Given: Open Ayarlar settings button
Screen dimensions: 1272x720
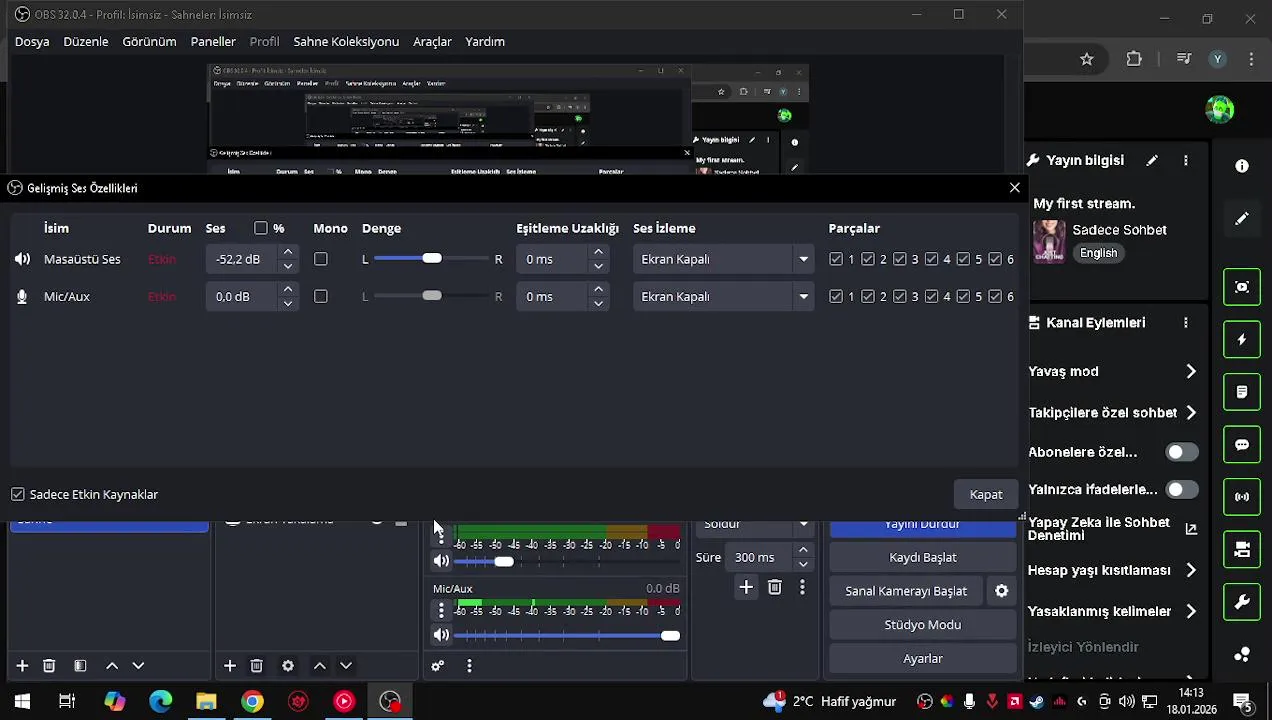Looking at the screenshot, I should pyautogui.click(x=923, y=659).
